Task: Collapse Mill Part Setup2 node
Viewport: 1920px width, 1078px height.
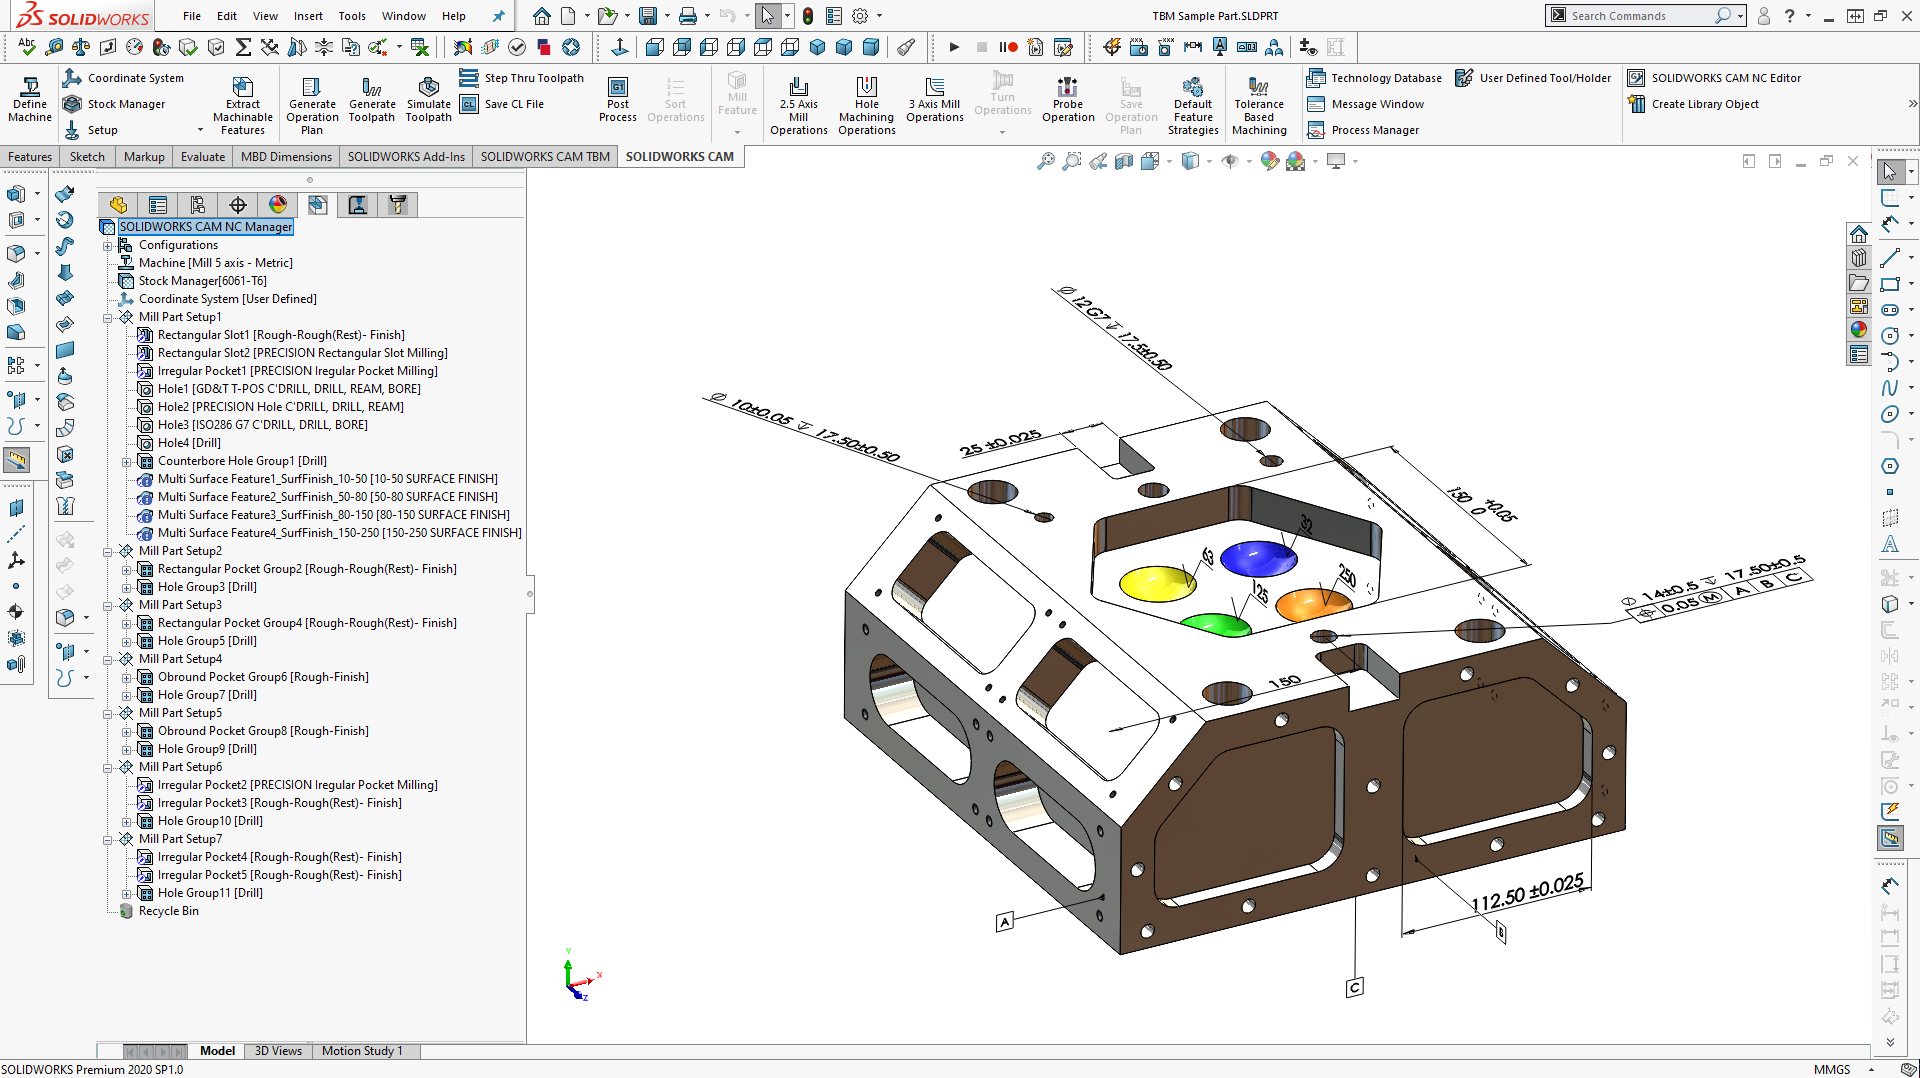Action: [107, 551]
